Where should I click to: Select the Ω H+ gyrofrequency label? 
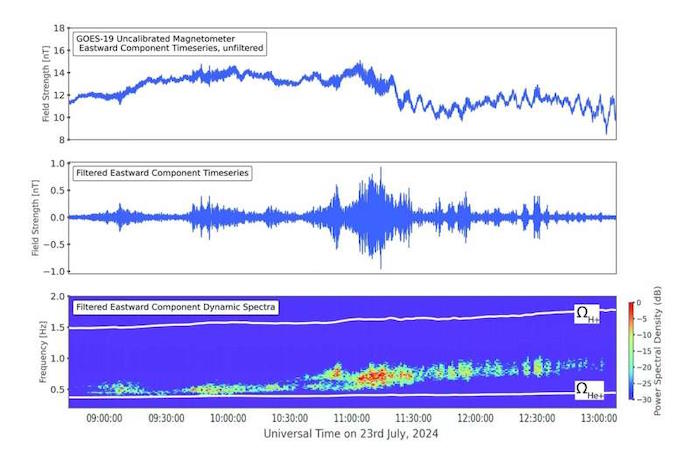tap(587, 314)
